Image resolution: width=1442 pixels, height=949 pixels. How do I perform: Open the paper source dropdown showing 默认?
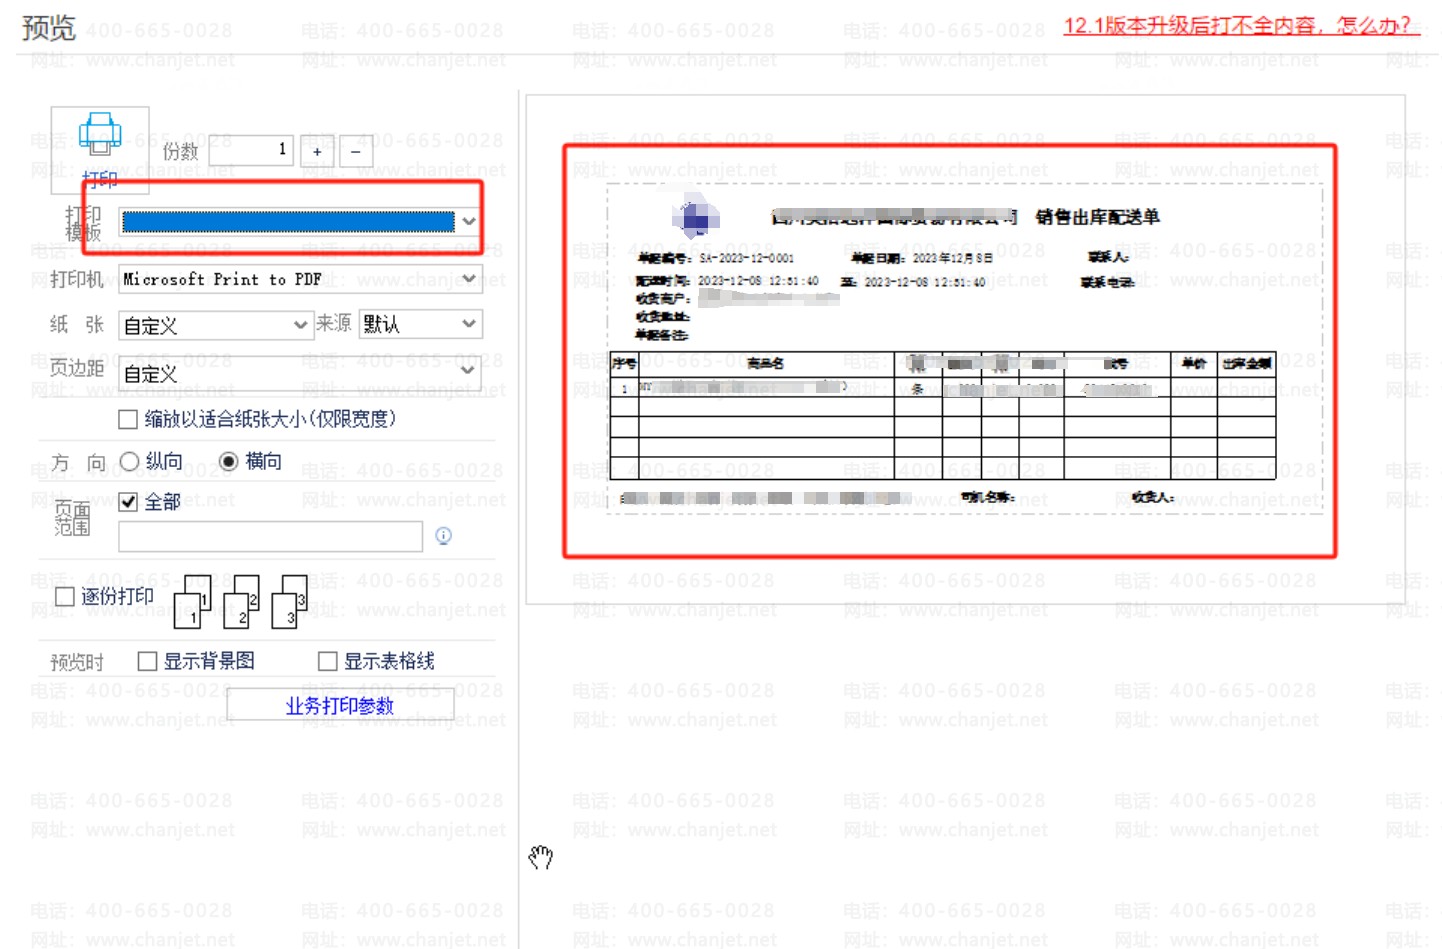[420, 324]
